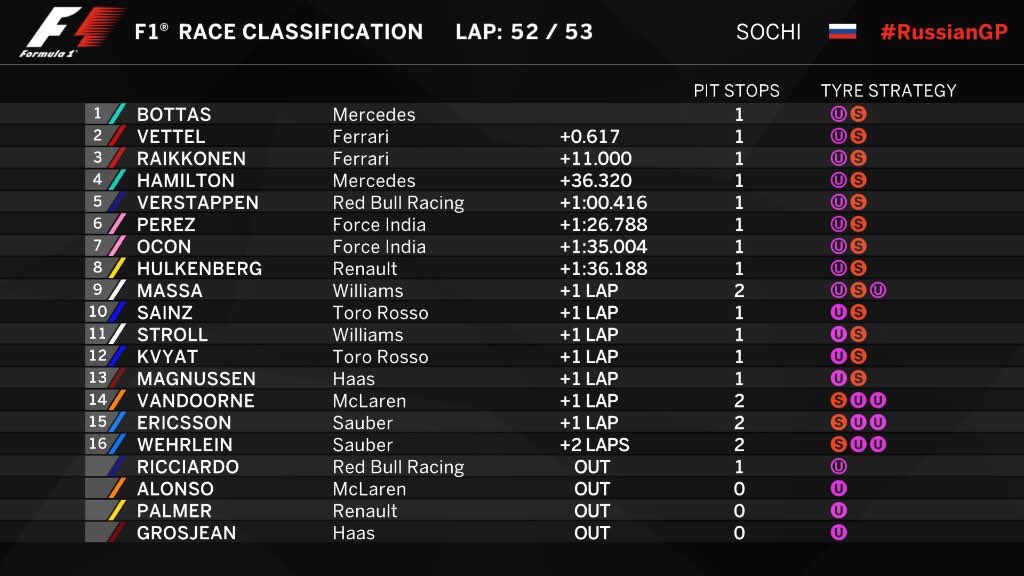Select the TYRE STRATEGY column header
This screenshot has width=1024, height=576.
pyautogui.click(x=888, y=91)
